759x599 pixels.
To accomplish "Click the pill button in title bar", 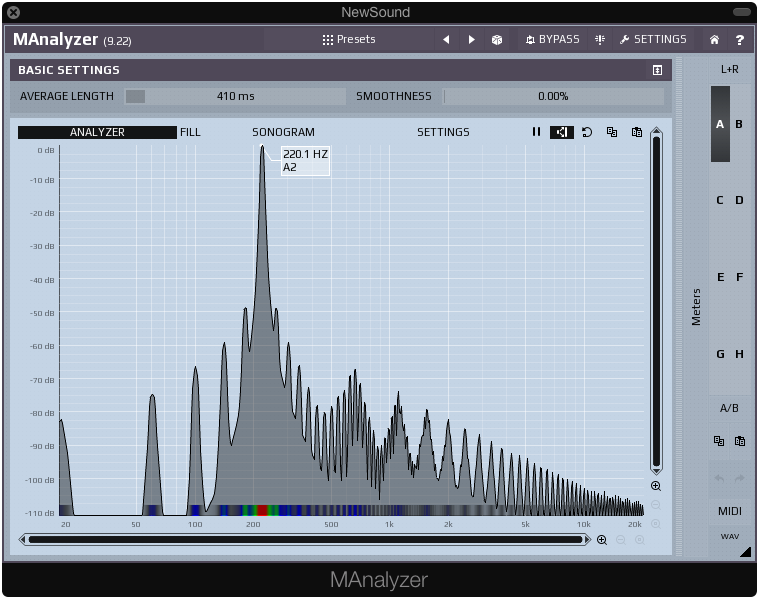I will tap(742, 12).
